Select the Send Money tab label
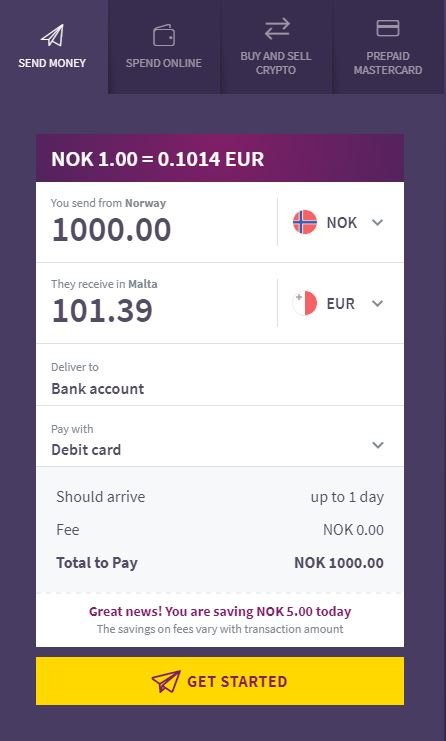 (52, 63)
